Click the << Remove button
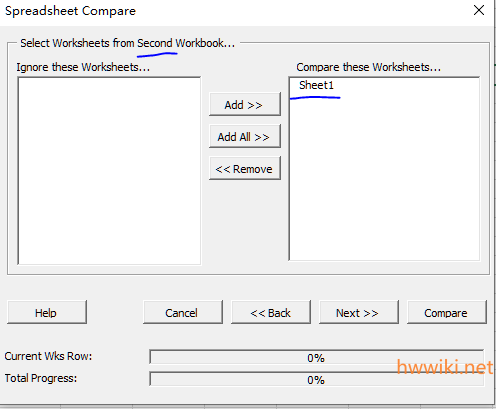Screen dimensions: 496x409 [x=245, y=169]
